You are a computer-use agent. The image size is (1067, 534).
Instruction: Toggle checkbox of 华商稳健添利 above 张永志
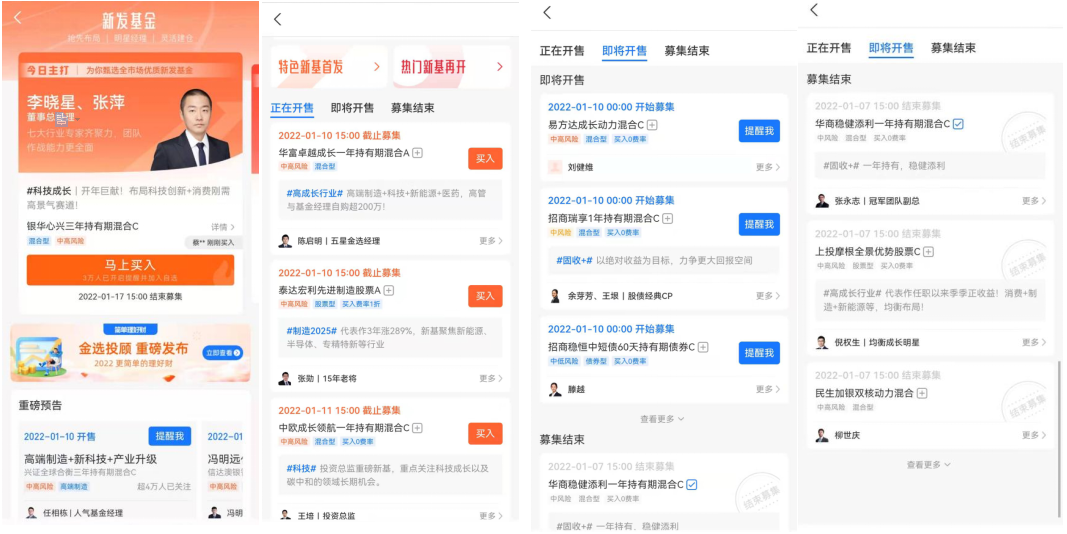point(958,124)
